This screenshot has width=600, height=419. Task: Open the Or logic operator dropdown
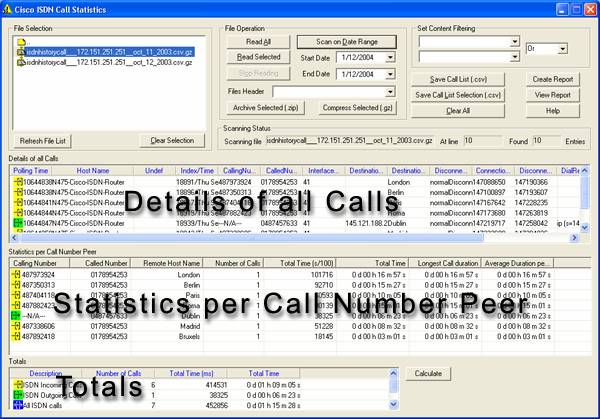(x=562, y=48)
